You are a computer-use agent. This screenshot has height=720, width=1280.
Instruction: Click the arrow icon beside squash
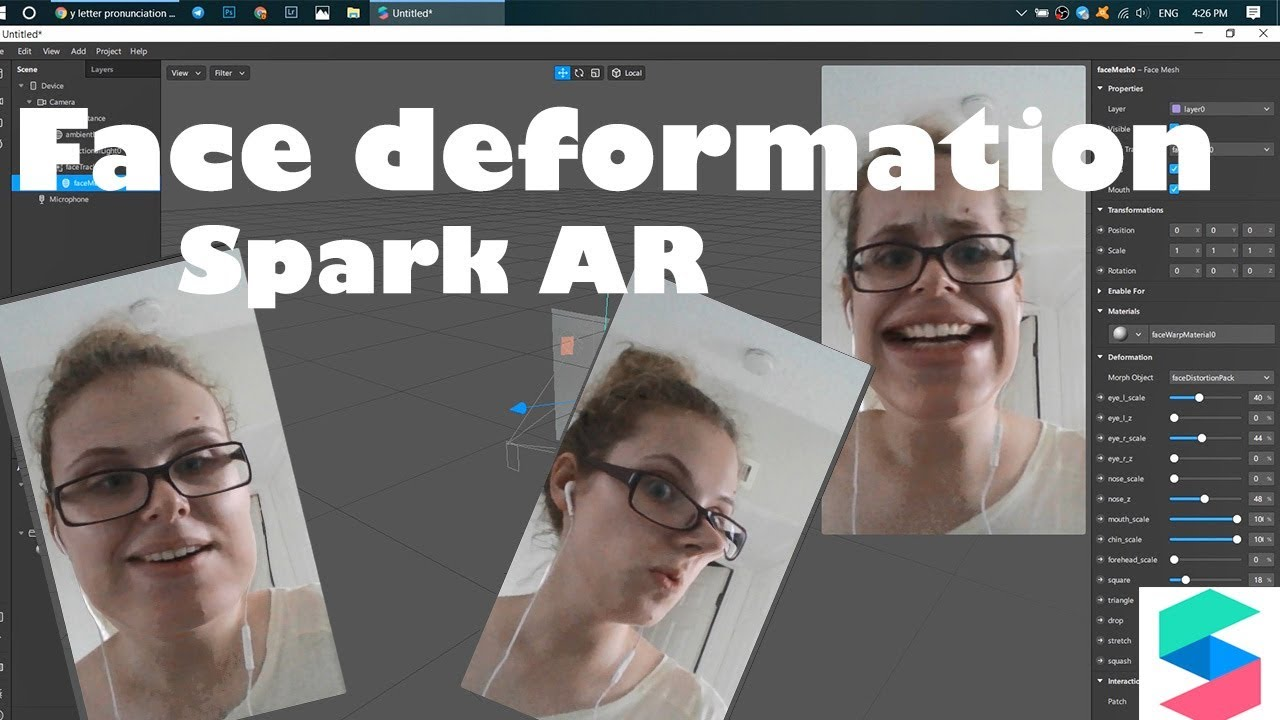click(x=1101, y=661)
